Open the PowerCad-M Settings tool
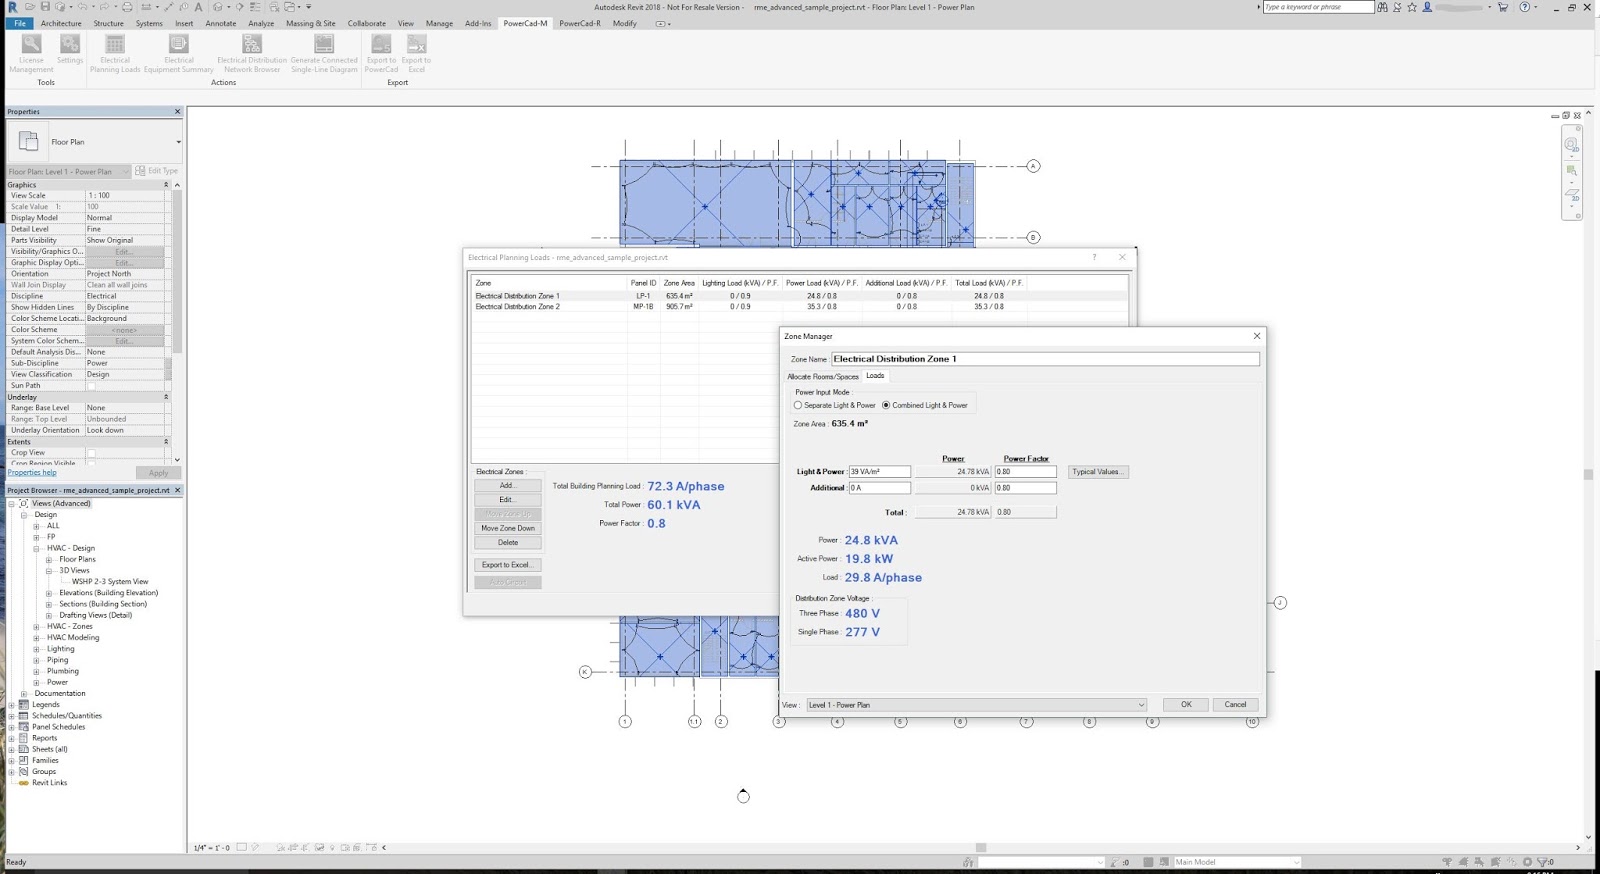1600x874 pixels. coord(69,45)
